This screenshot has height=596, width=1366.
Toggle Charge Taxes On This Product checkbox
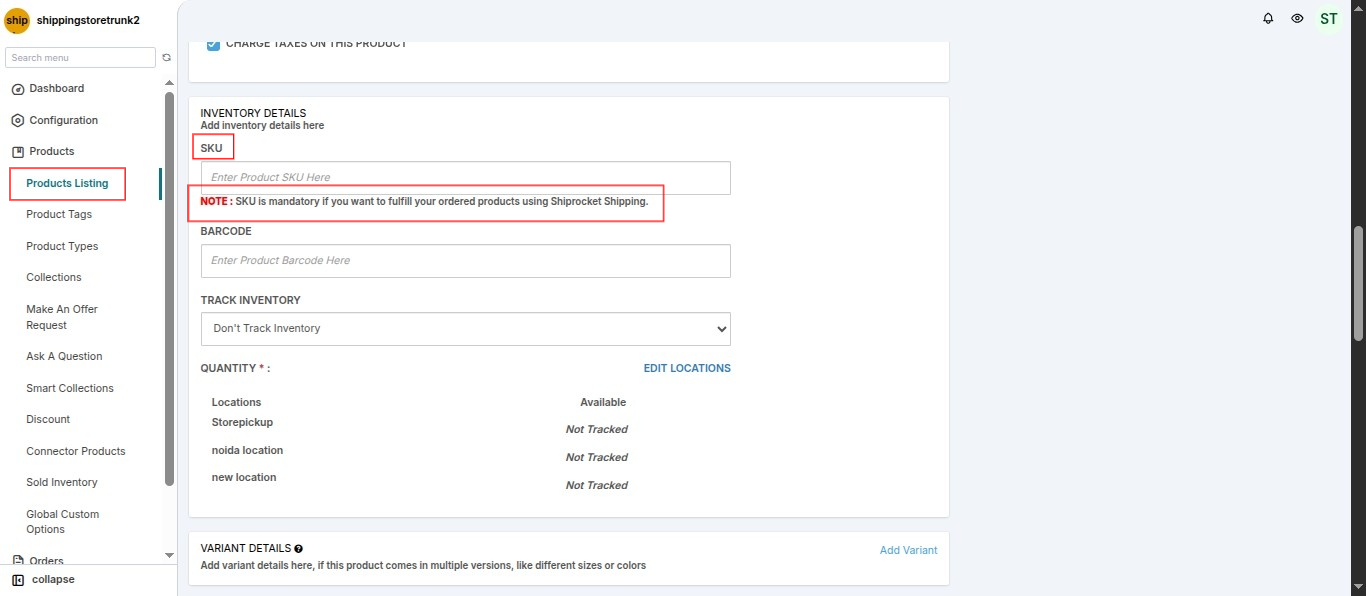tap(213, 44)
